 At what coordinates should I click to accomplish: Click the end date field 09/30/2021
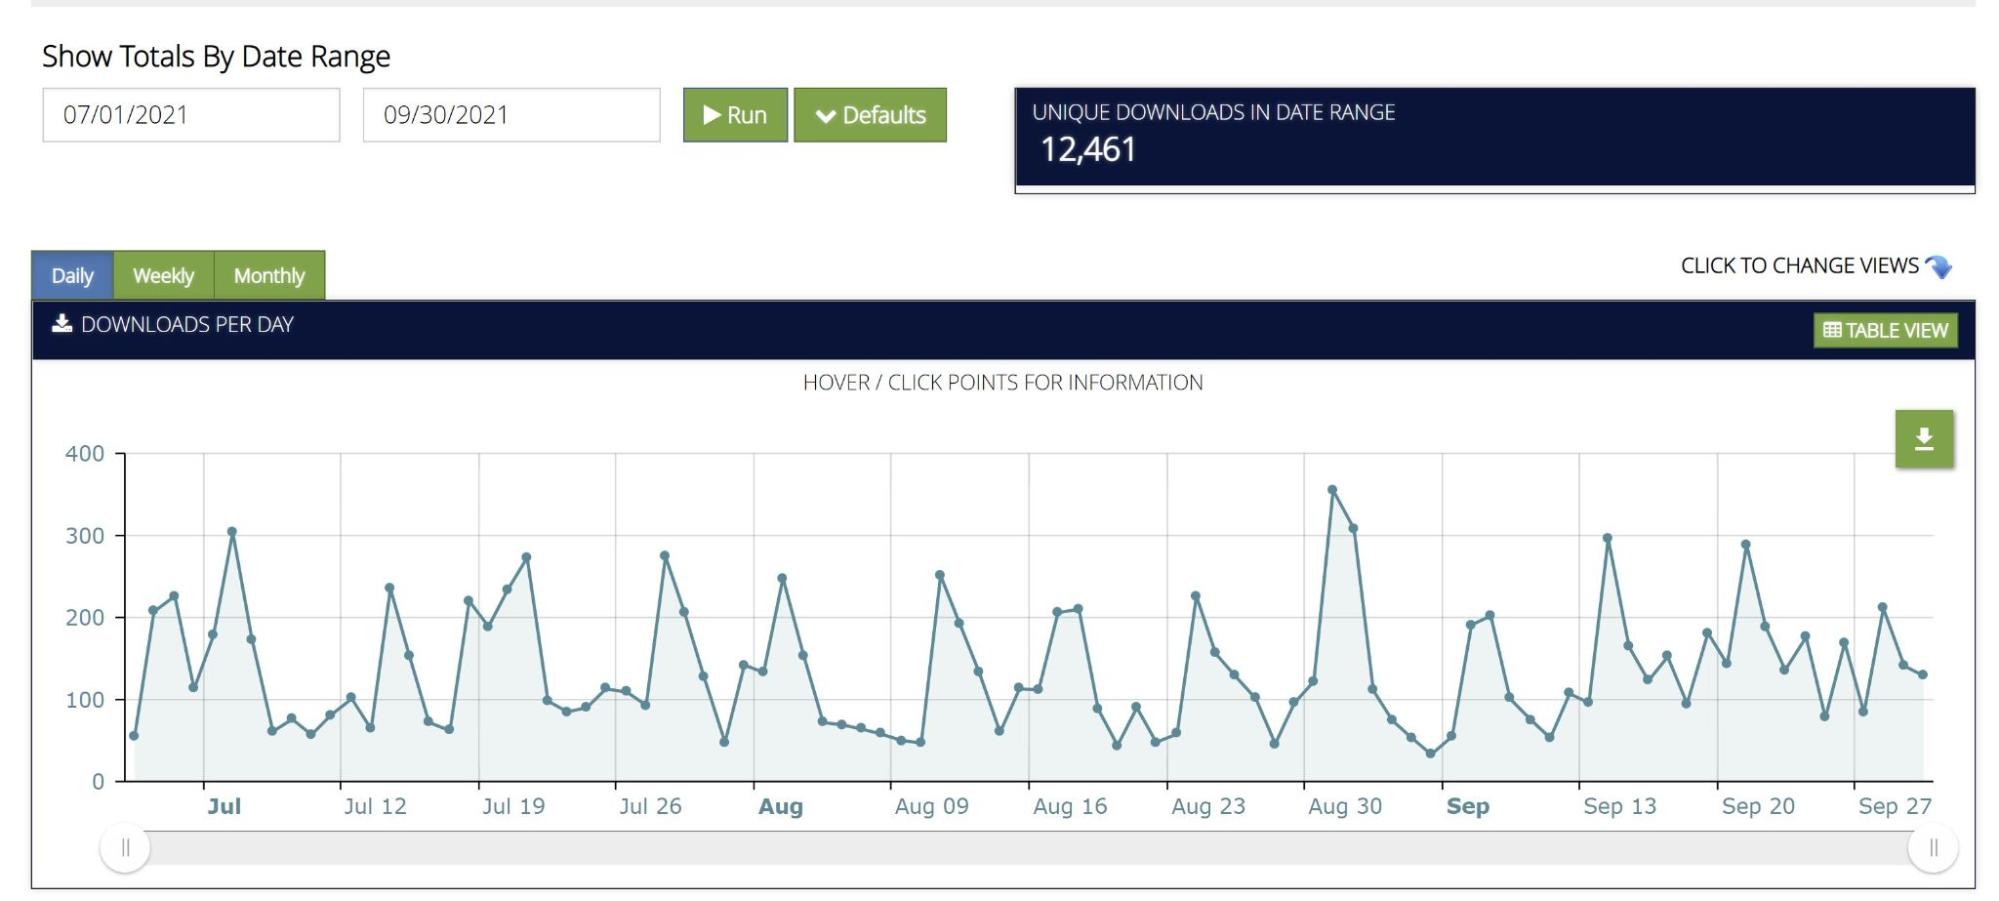click(511, 115)
